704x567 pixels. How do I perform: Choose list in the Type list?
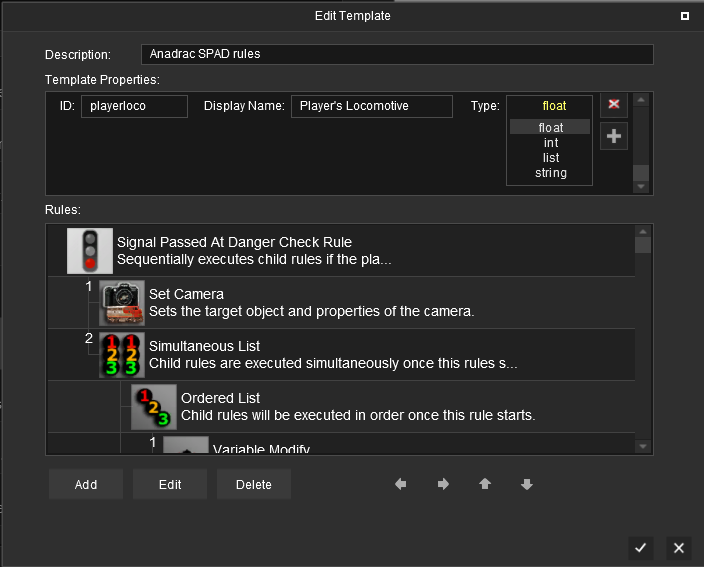[550, 158]
